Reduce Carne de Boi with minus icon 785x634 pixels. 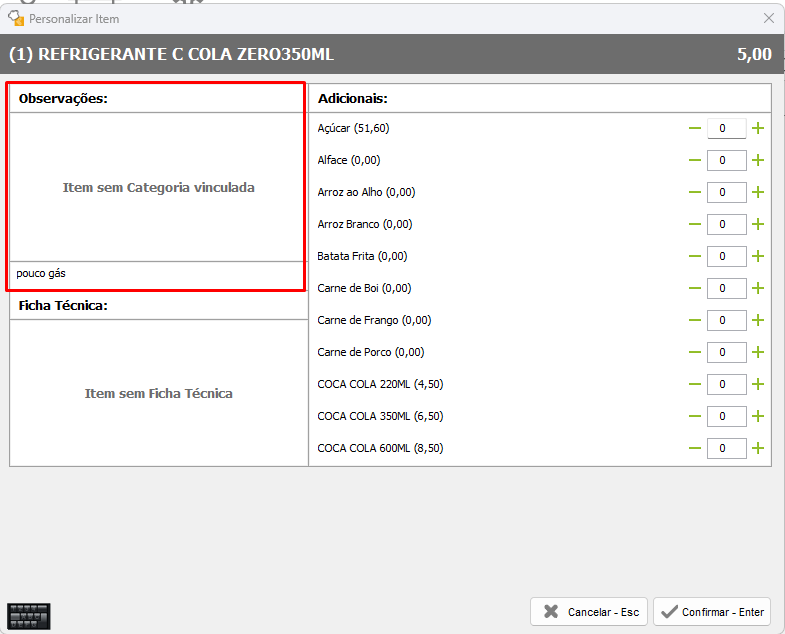tap(694, 288)
